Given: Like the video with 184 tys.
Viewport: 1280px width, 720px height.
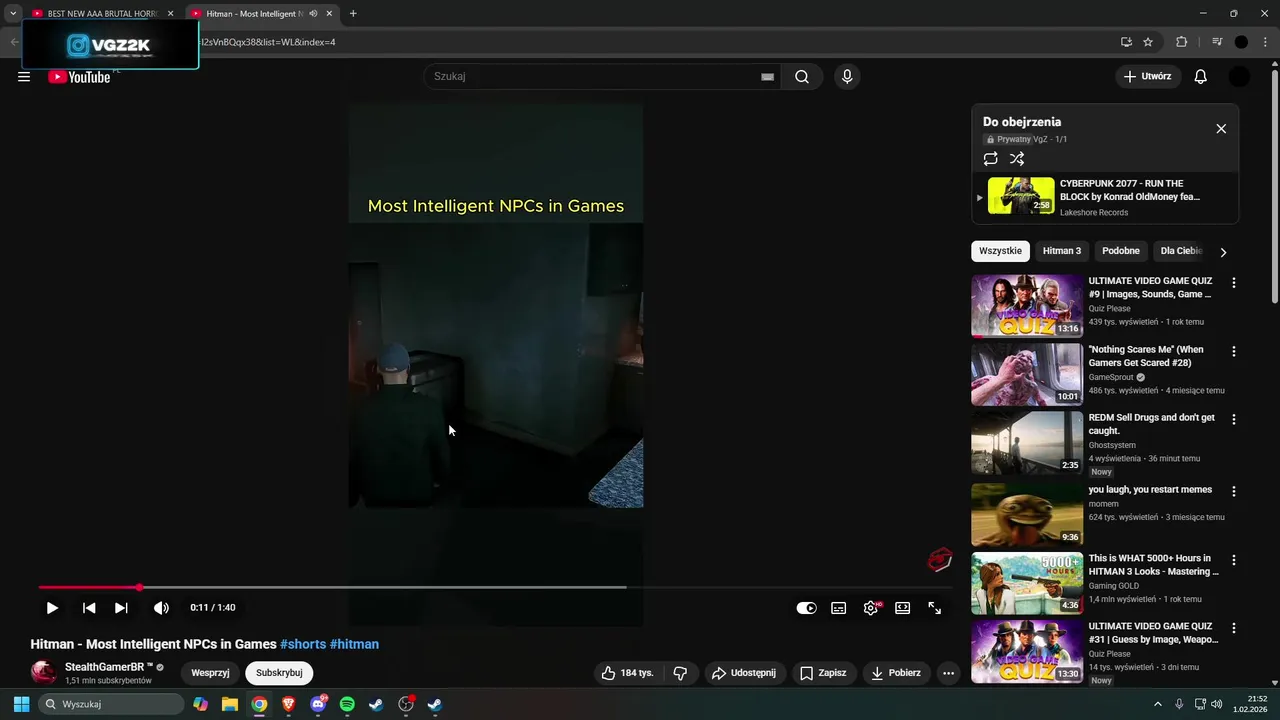Looking at the screenshot, I should (627, 673).
